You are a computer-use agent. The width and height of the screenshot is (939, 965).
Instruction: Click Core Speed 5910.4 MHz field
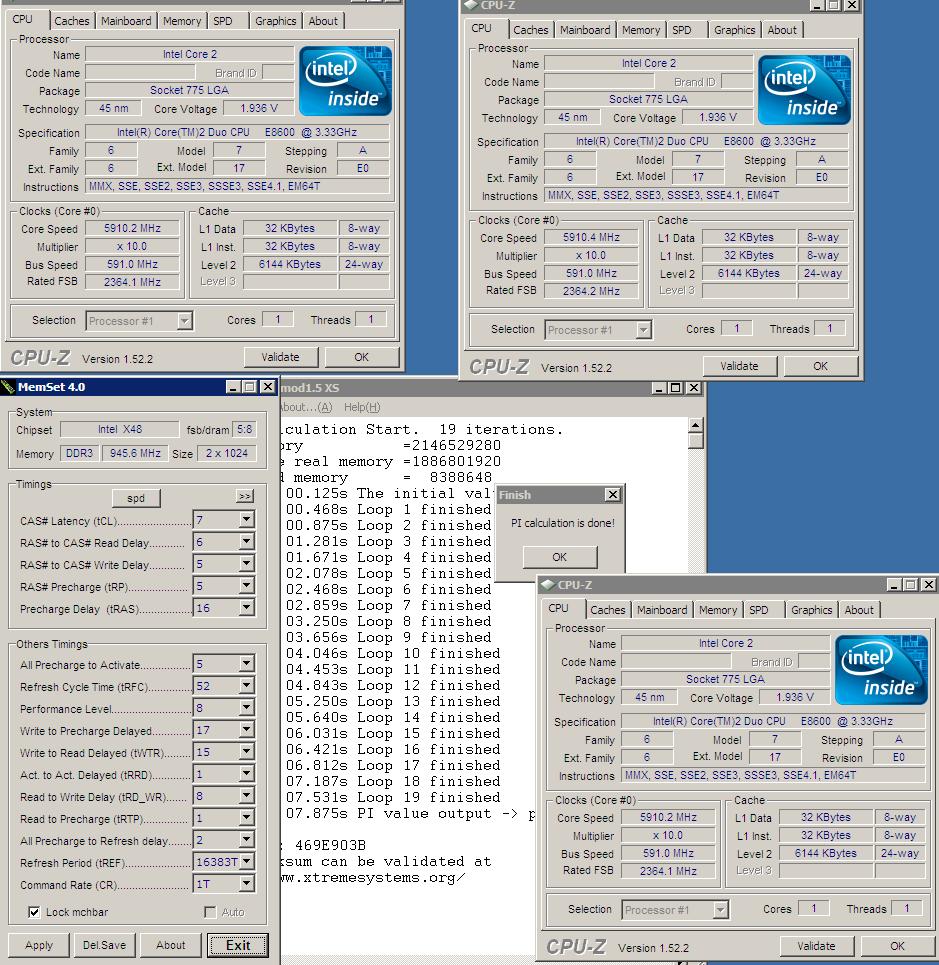pyautogui.click(x=591, y=238)
